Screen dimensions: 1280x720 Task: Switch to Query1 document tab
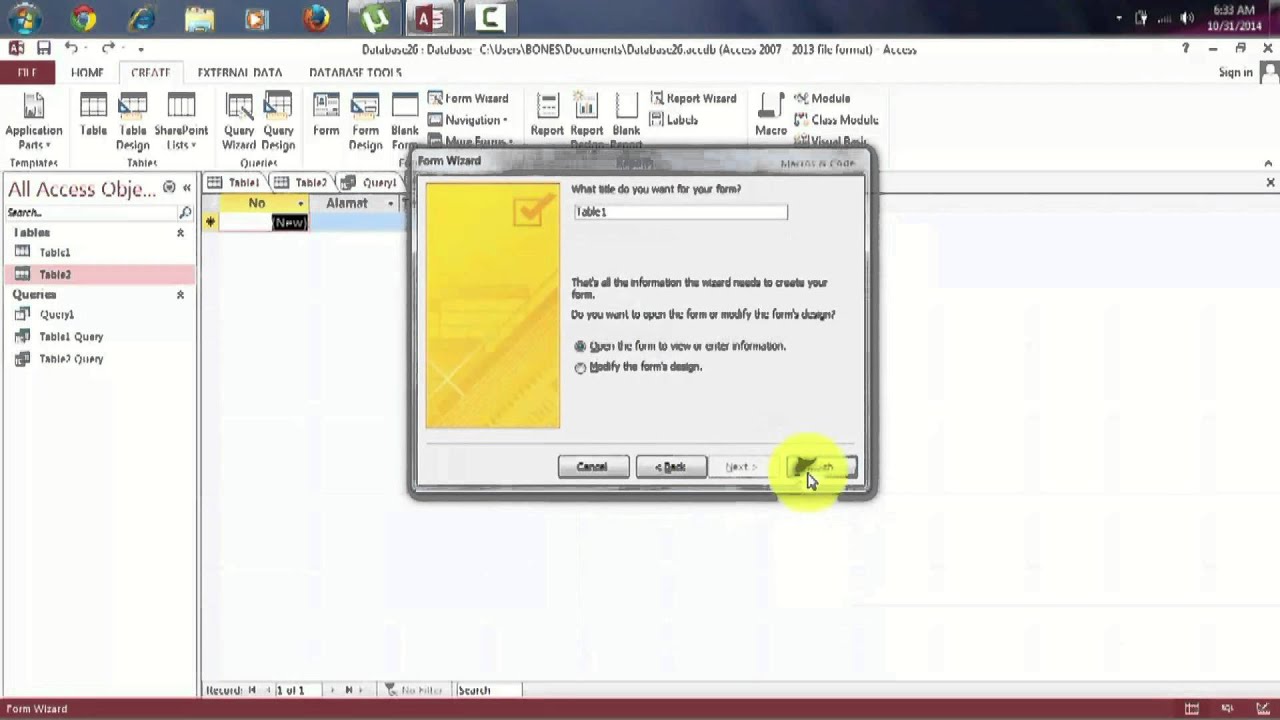tap(369, 182)
